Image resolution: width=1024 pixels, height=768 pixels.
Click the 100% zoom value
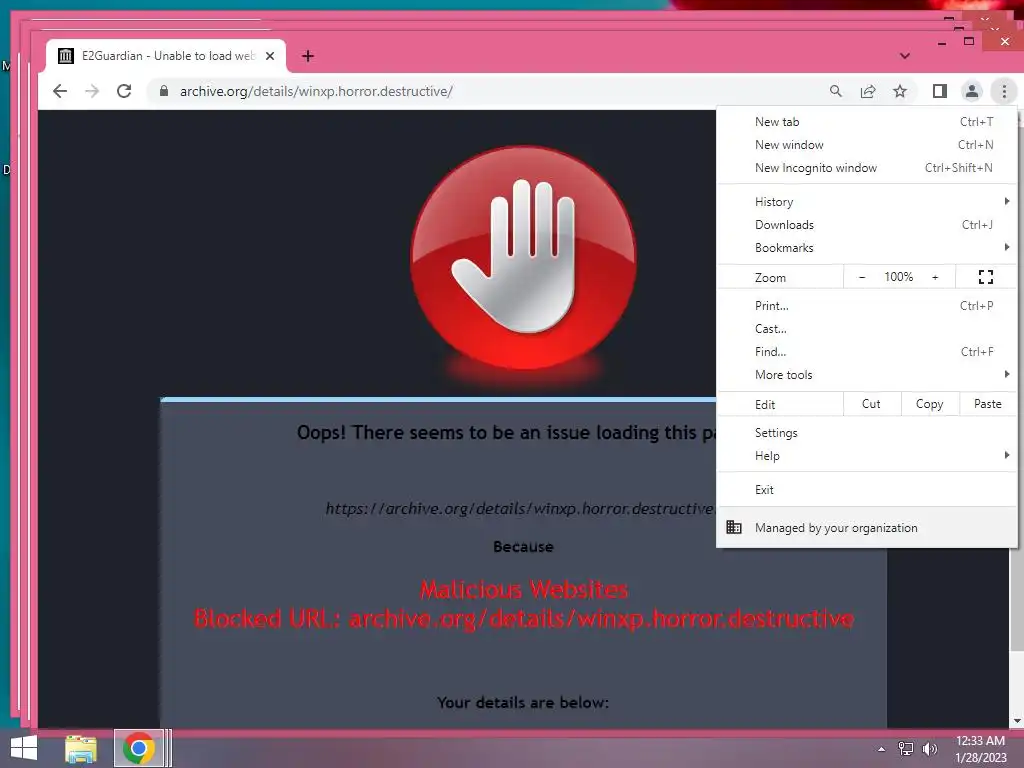click(x=899, y=277)
